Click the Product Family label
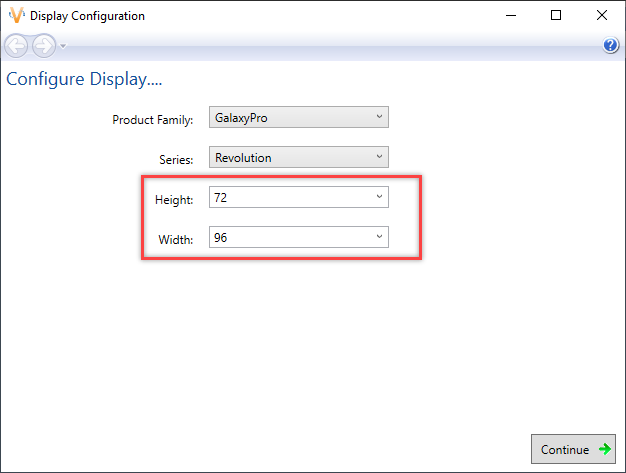The height and width of the screenshot is (473, 626). [x=152, y=120]
